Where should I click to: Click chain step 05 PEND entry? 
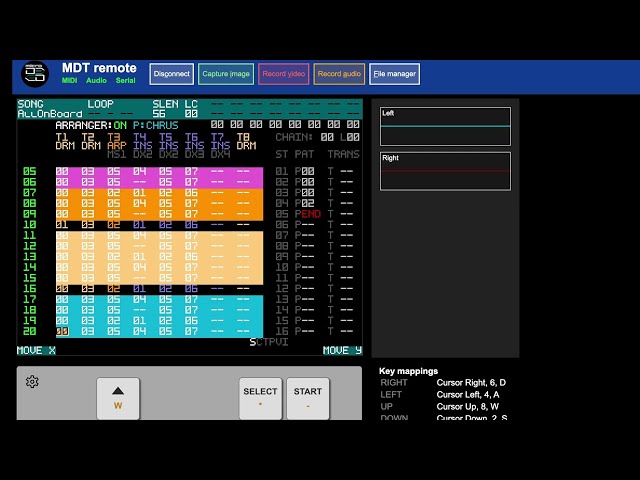[308, 214]
